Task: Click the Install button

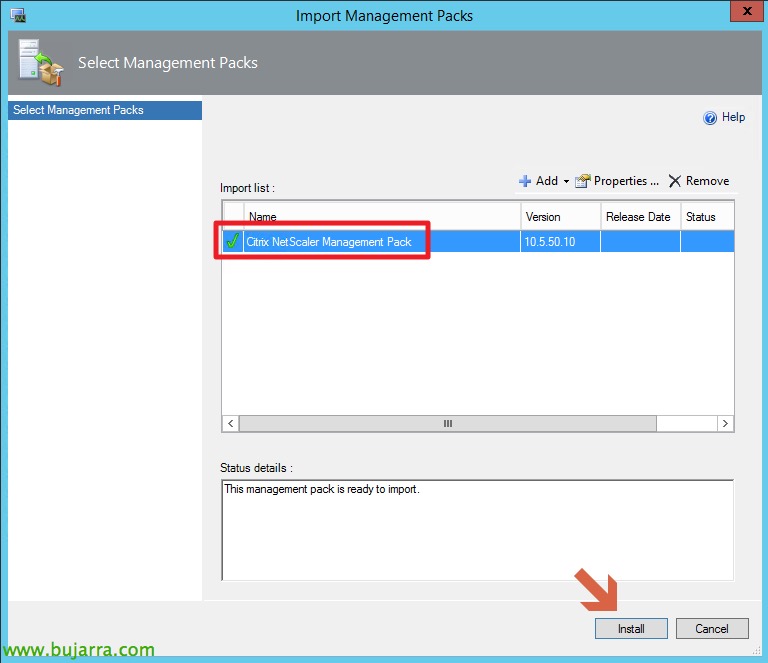Action: point(631,628)
